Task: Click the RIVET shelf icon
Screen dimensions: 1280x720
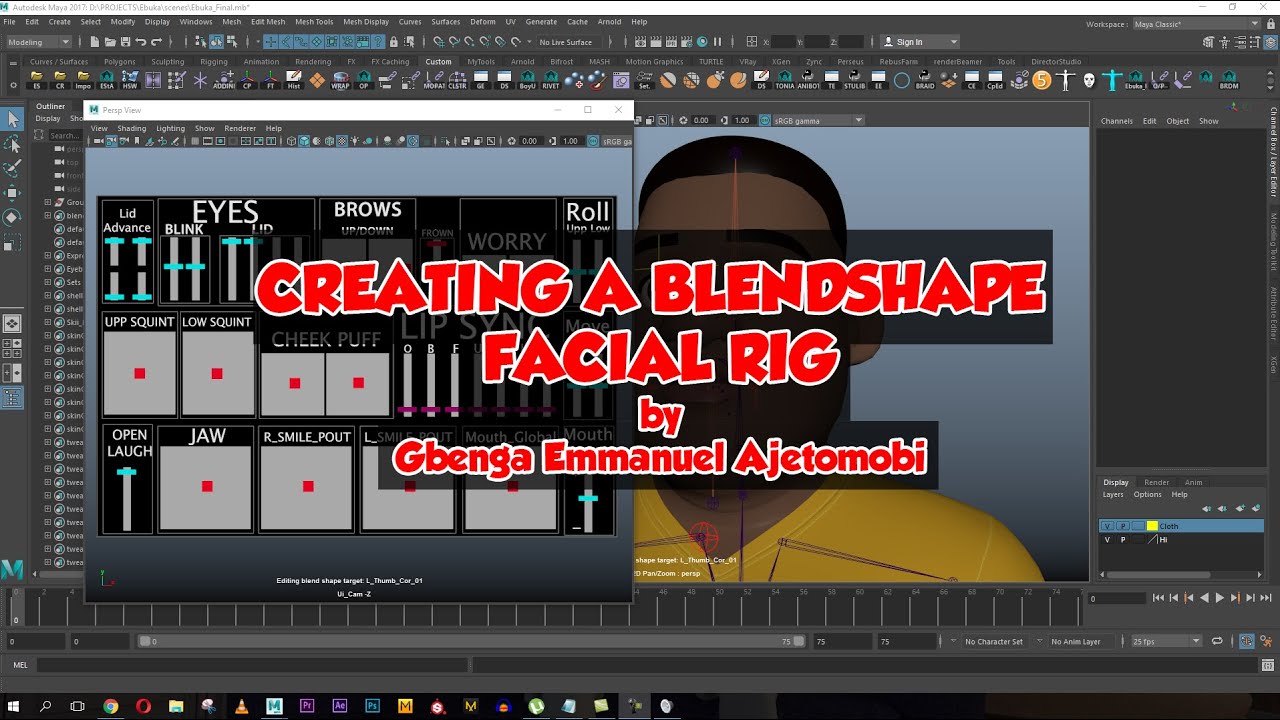Action: (x=551, y=80)
